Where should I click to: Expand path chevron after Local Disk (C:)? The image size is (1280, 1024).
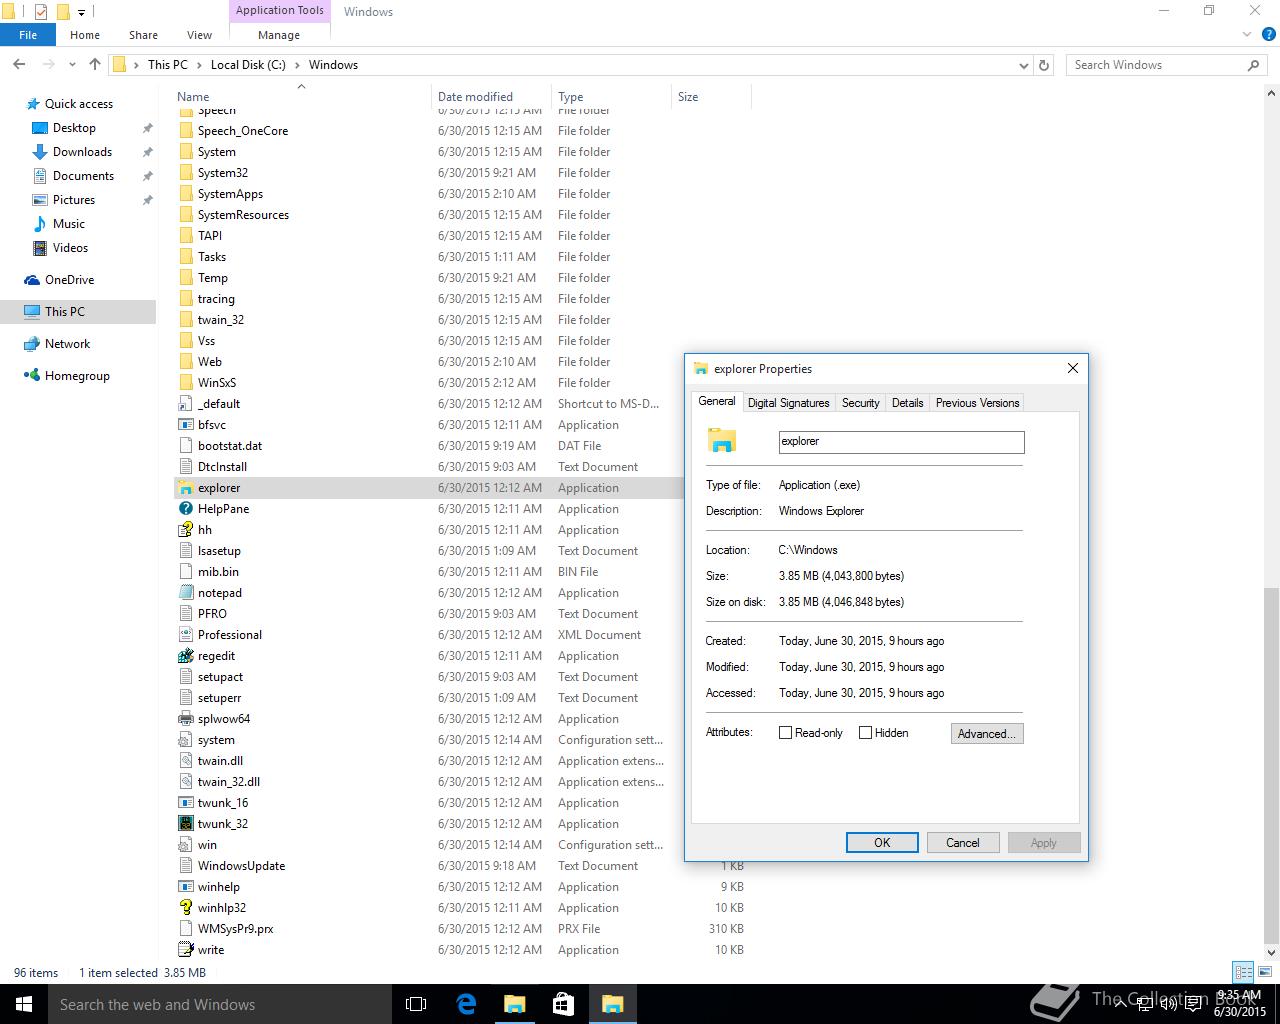tap(296, 65)
